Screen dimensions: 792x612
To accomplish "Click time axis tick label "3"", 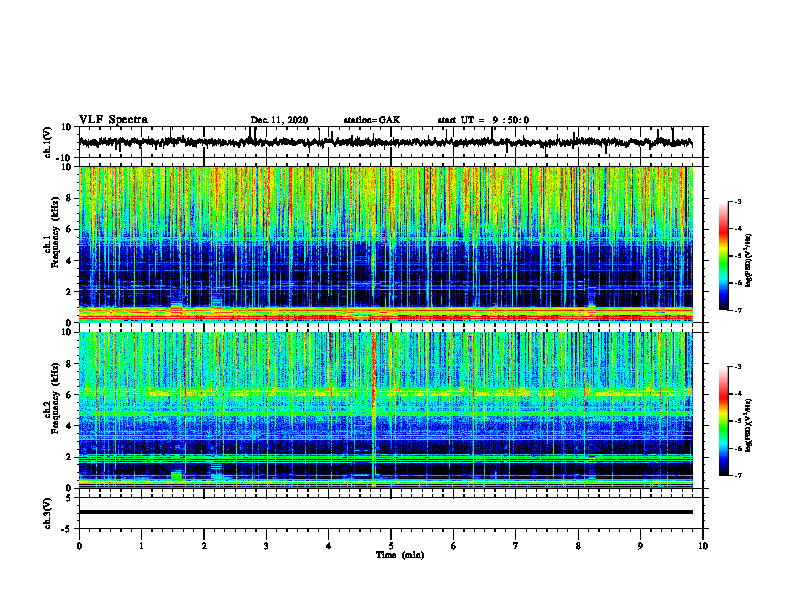I will click(266, 545).
